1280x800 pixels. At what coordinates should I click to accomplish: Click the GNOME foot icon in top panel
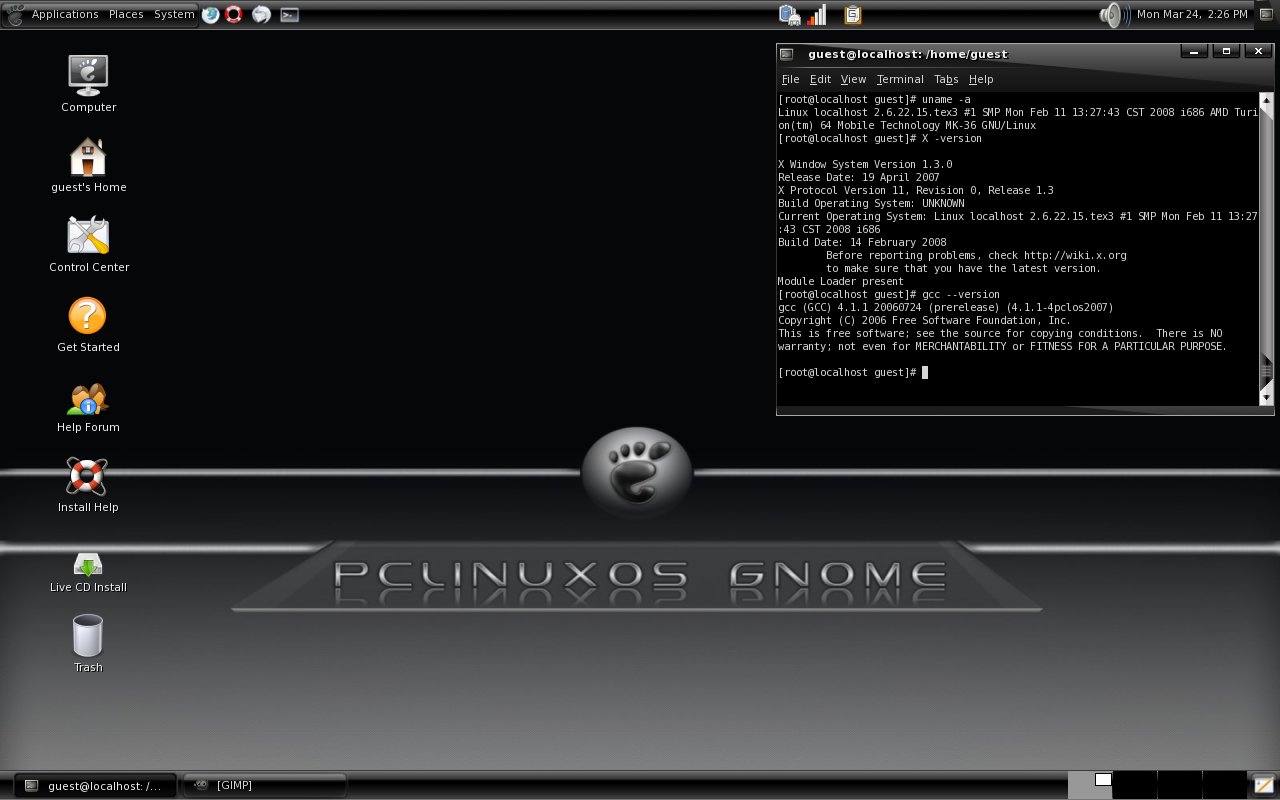(14, 14)
